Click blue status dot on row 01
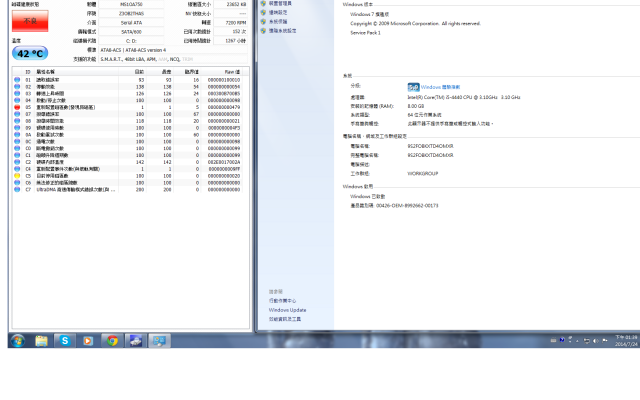The height and width of the screenshot is (400, 640). (x=17, y=80)
